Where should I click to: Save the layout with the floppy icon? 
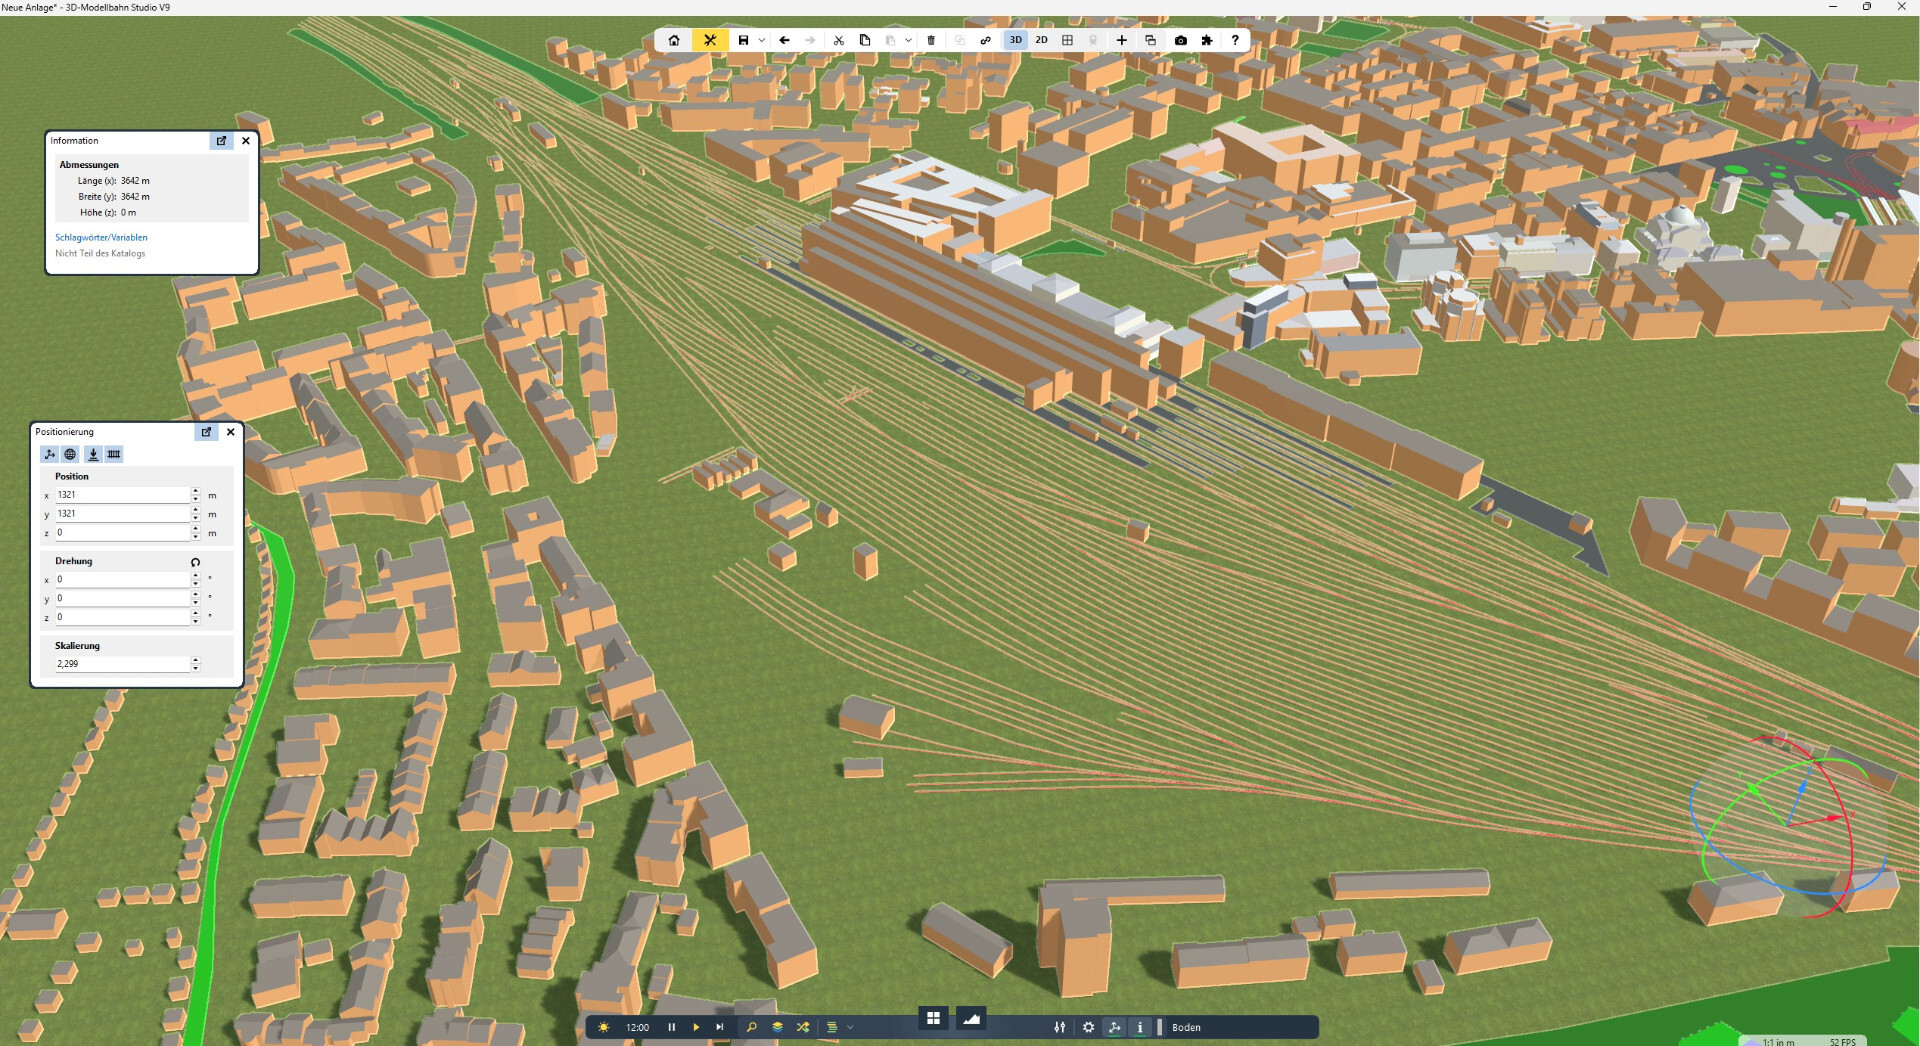pyautogui.click(x=743, y=40)
